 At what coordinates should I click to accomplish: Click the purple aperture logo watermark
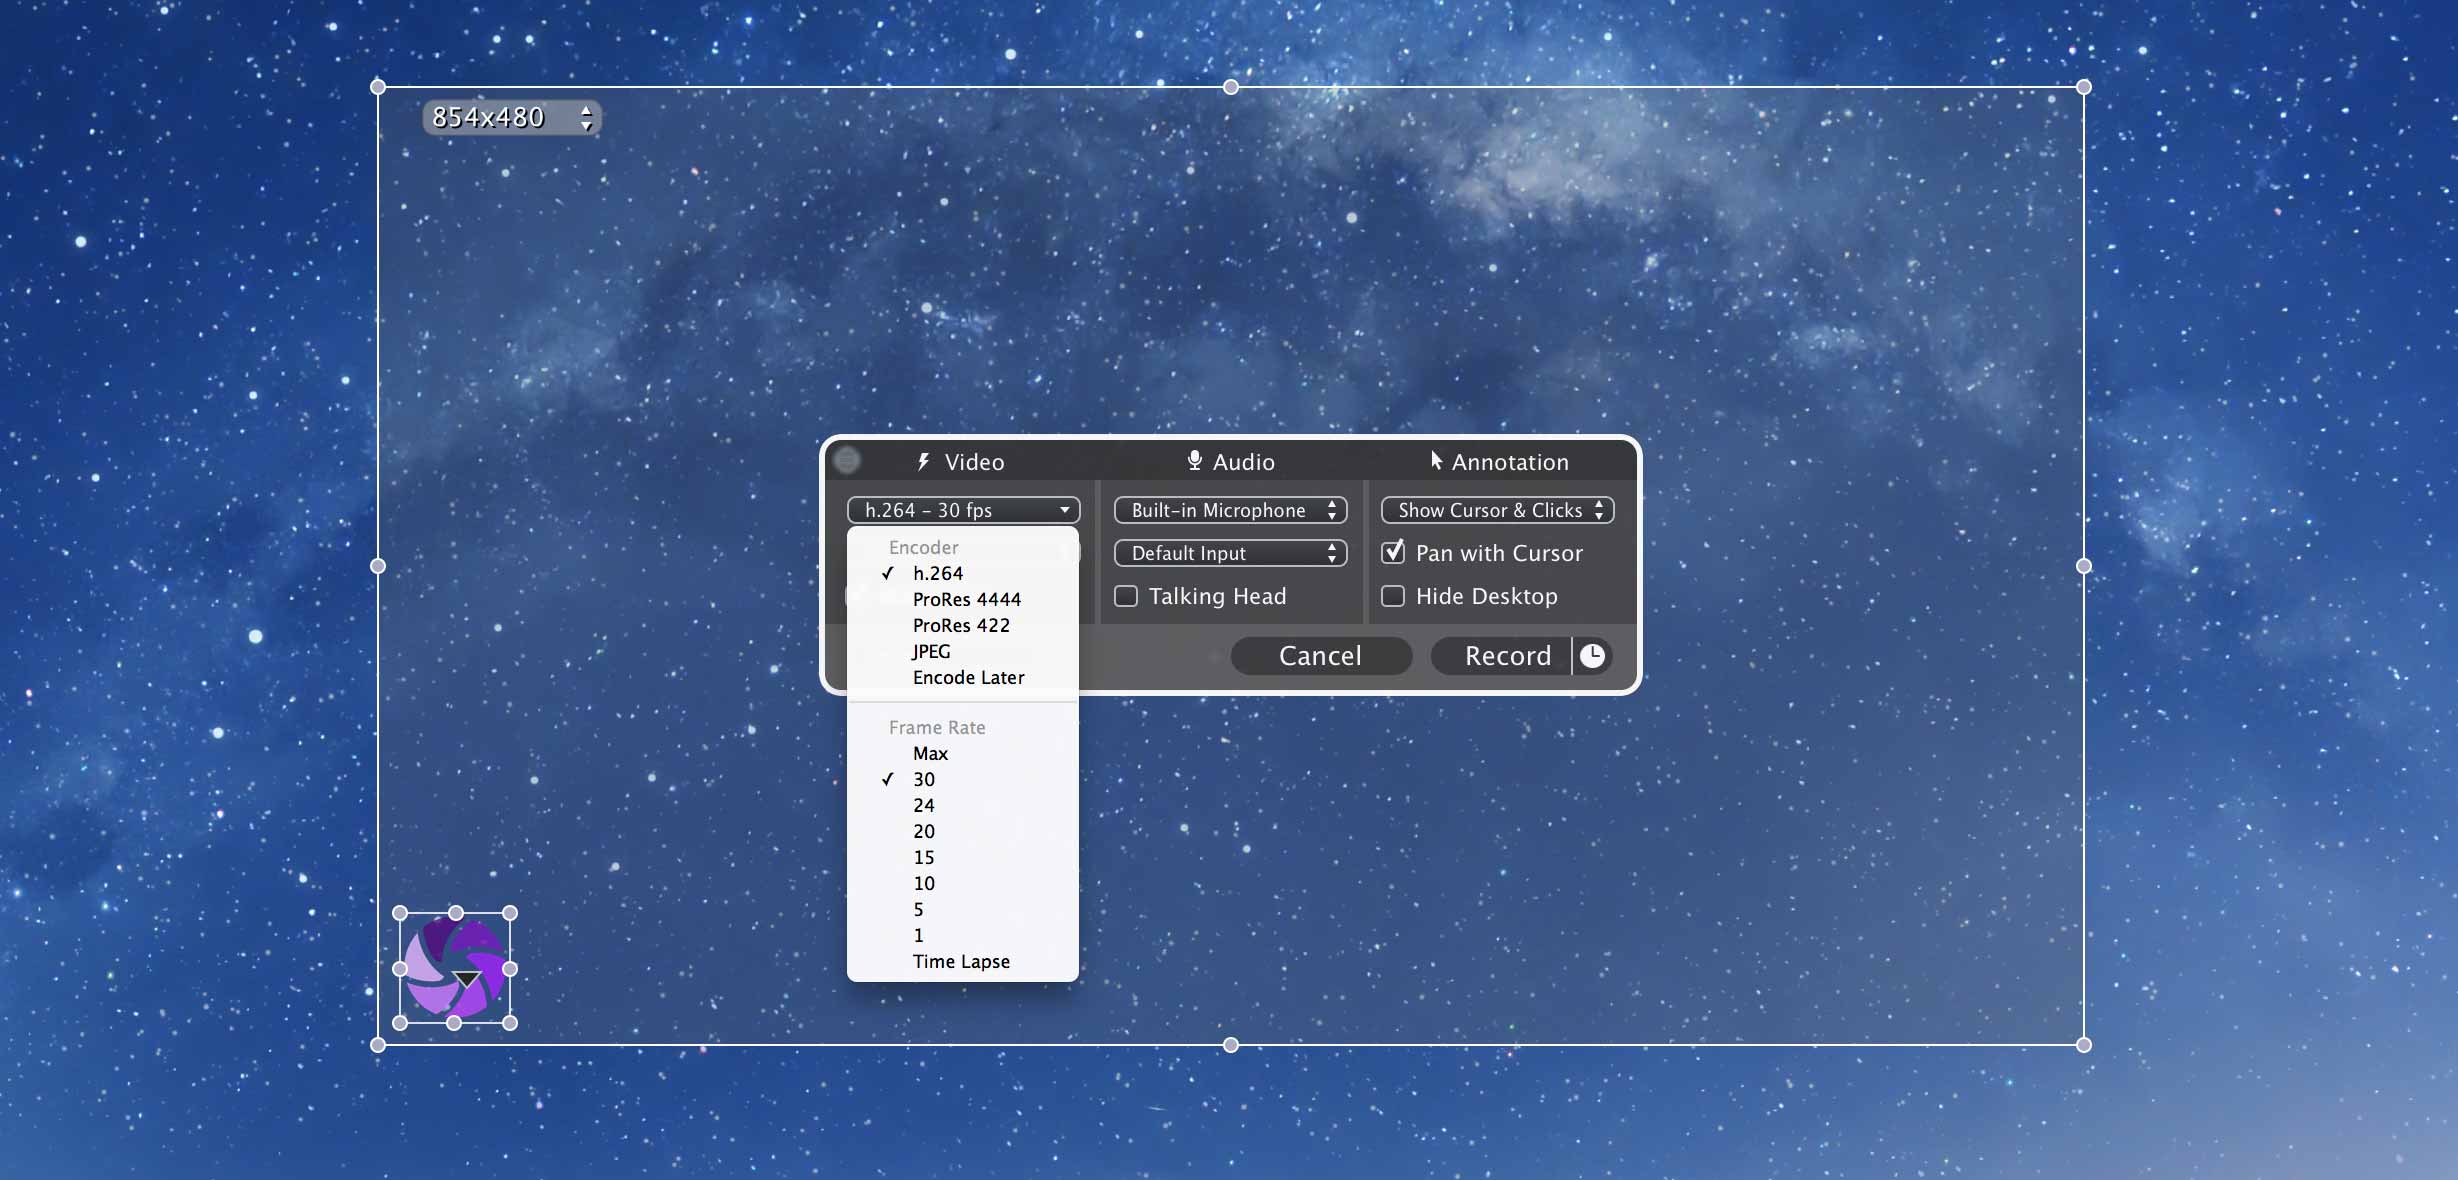coord(455,968)
